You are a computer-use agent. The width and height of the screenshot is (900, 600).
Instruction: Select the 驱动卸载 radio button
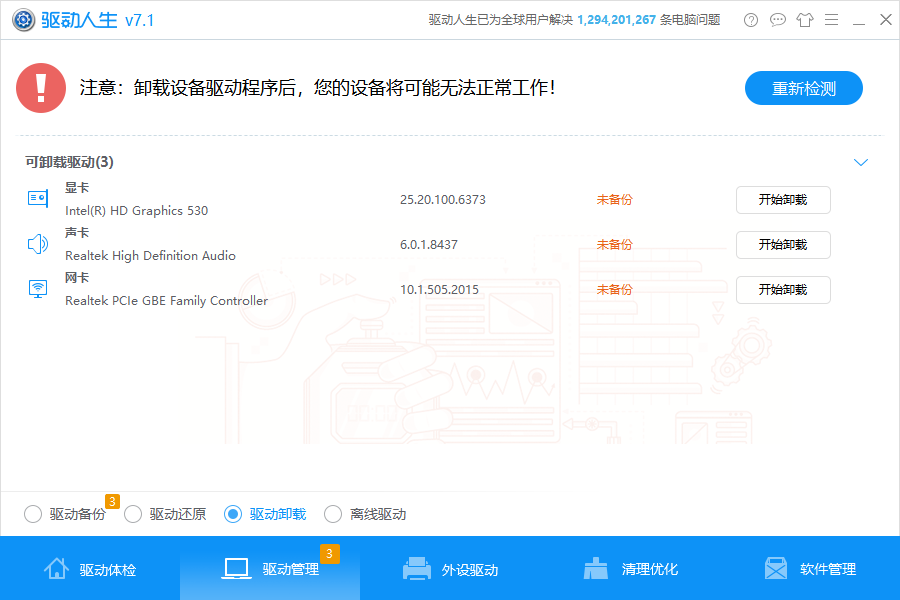tap(233, 514)
